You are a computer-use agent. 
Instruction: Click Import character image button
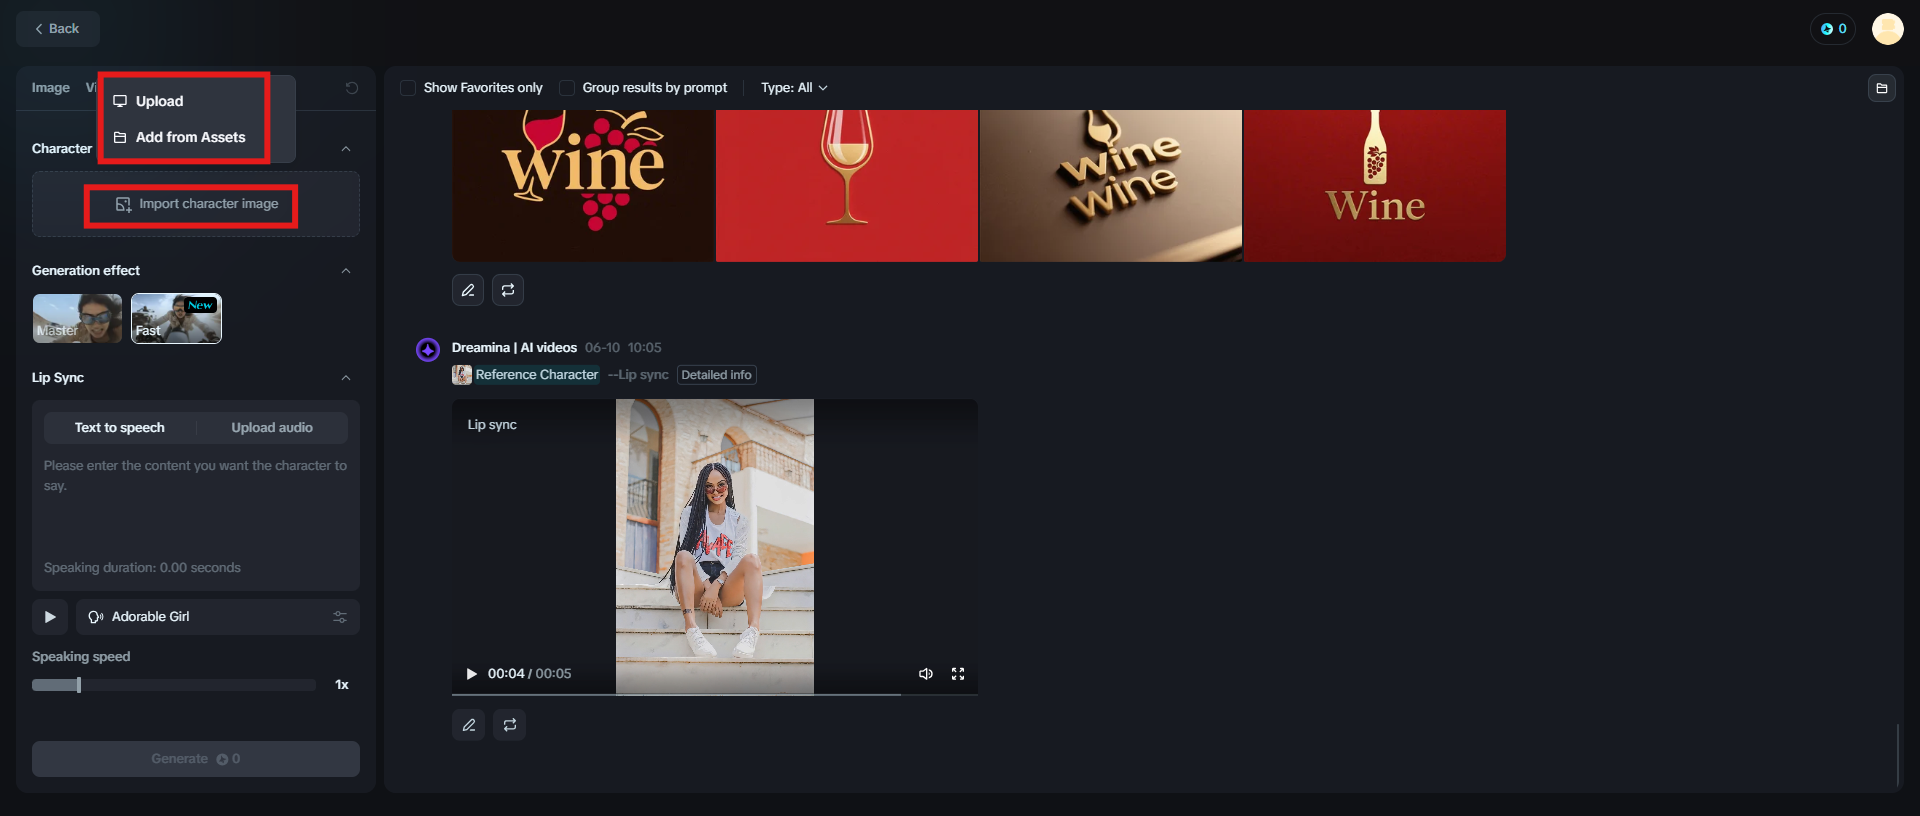click(197, 204)
